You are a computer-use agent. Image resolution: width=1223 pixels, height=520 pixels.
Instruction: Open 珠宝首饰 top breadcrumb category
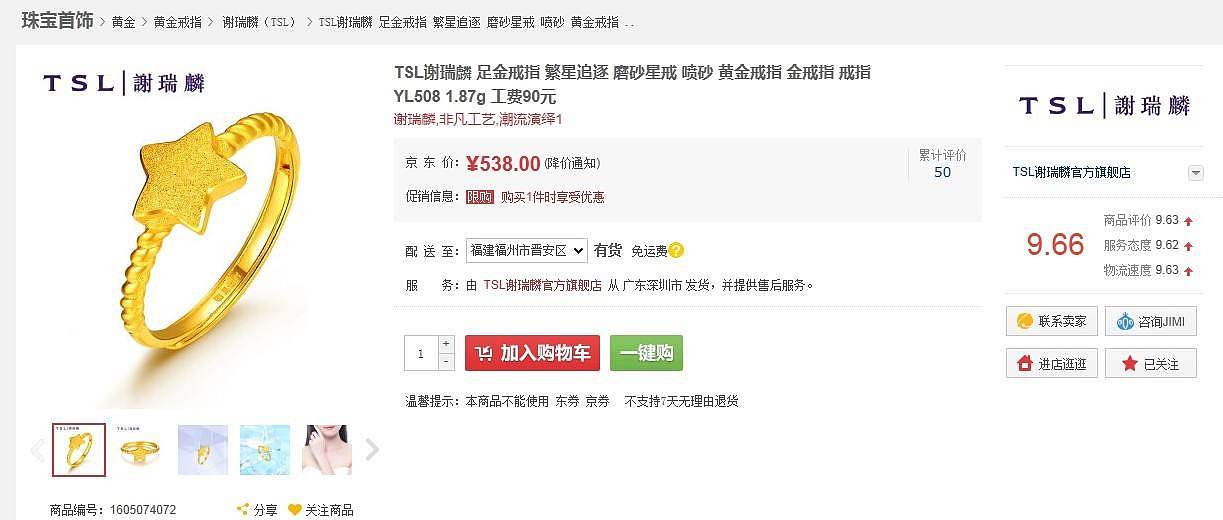pyautogui.click(x=58, y=21)
